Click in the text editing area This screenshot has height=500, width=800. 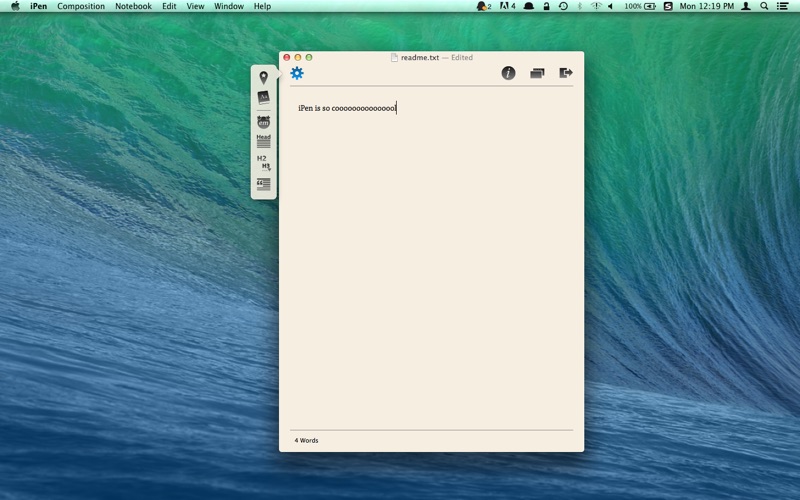click(x=430, y=250)
